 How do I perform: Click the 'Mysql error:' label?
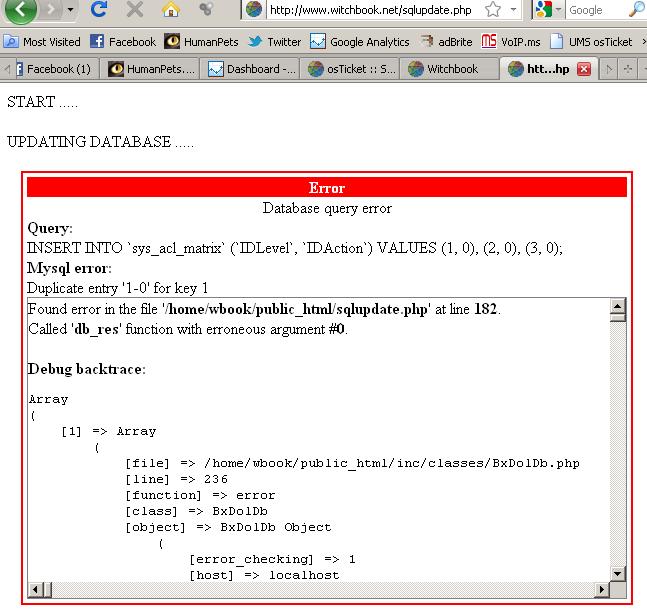69,268
